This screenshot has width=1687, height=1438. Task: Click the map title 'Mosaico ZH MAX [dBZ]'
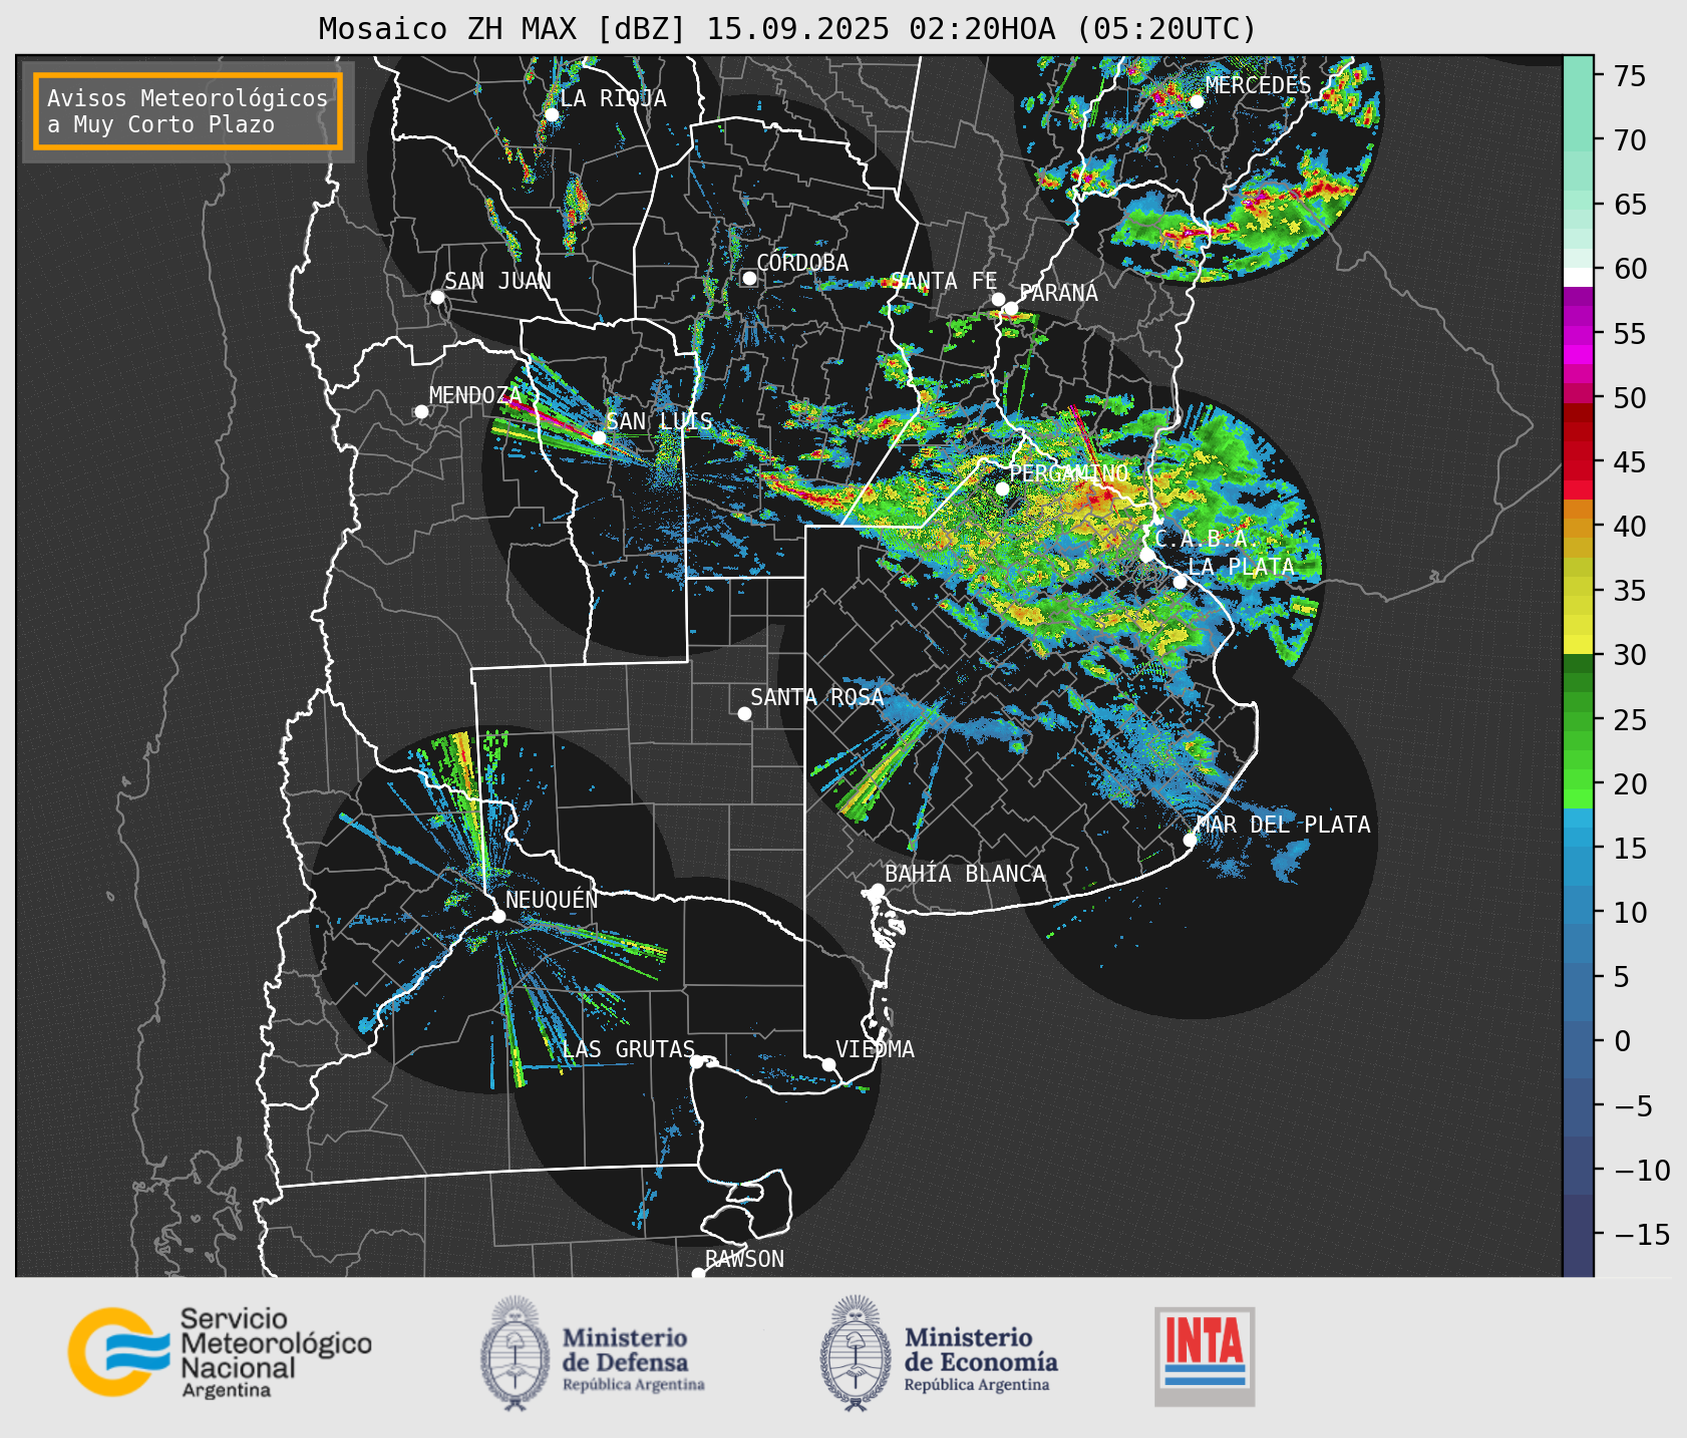tap(503, 29)
